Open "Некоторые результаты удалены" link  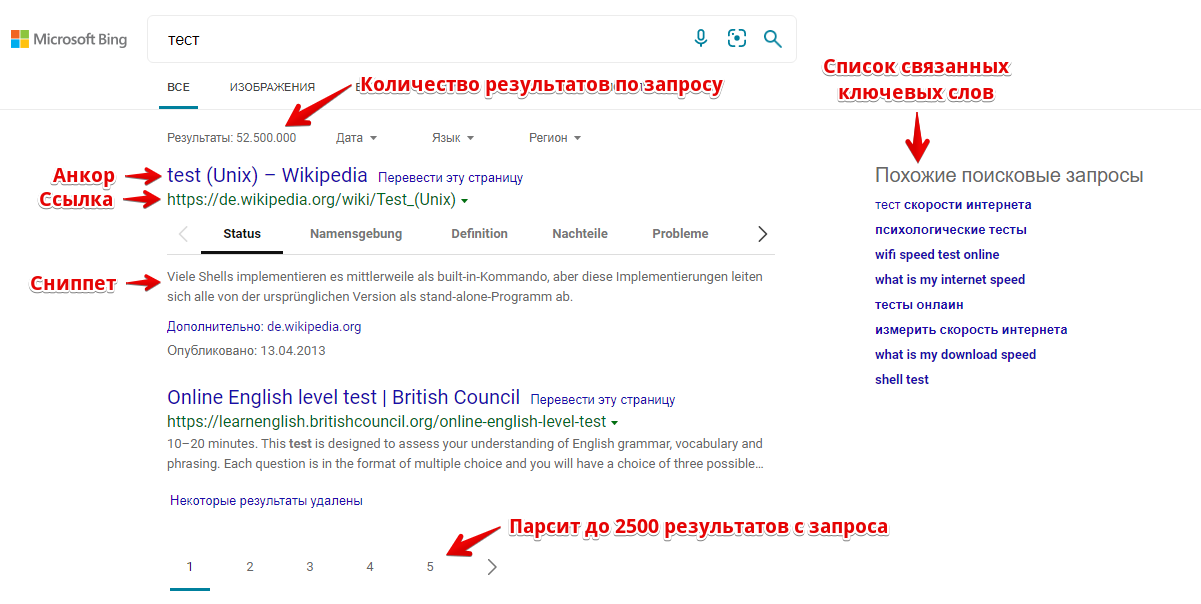click(x=266, y=500)
